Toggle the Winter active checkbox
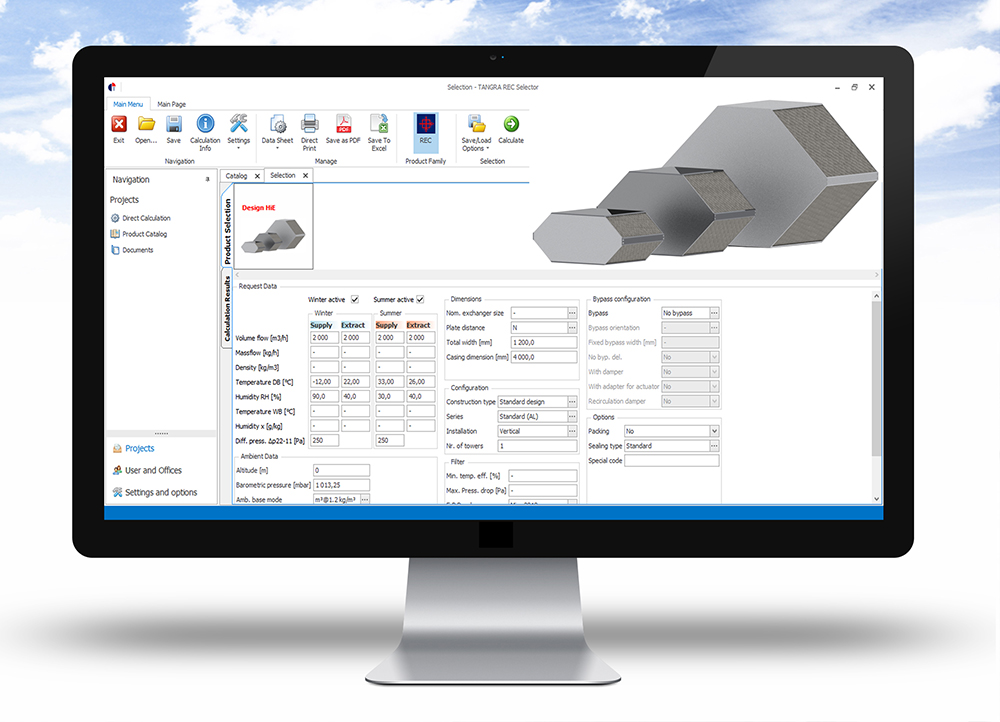This screenshot has height=722, width=1000. 355,299
